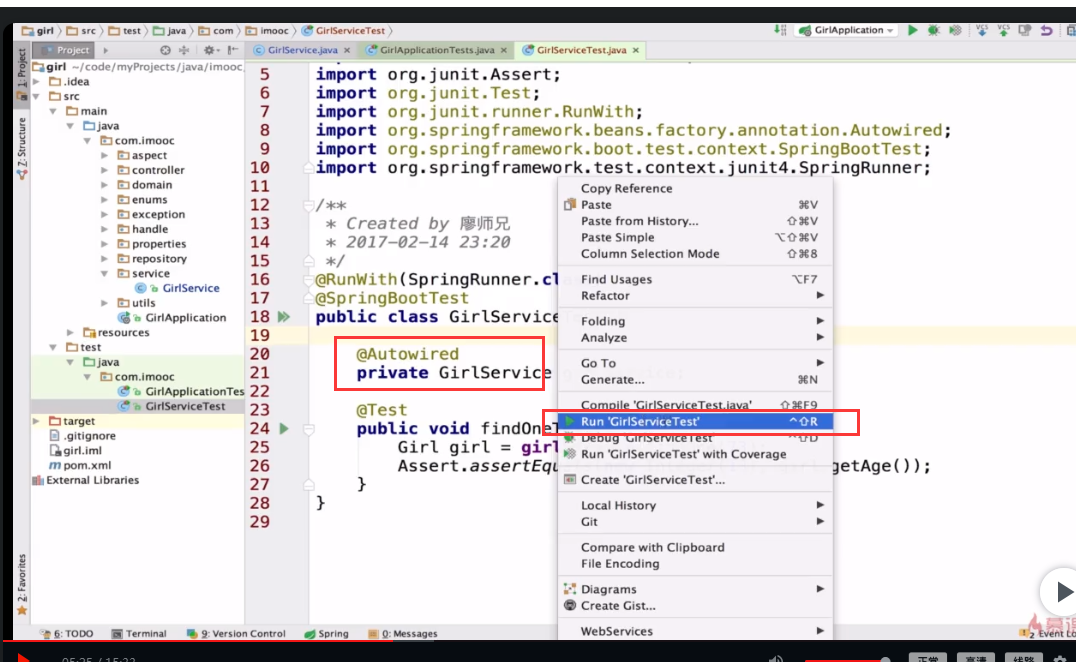Image resolution: width=1076 pixels, height=662 pixels.
Task: Switch to GirlService.java editor tab
Action: coord(302,50)
